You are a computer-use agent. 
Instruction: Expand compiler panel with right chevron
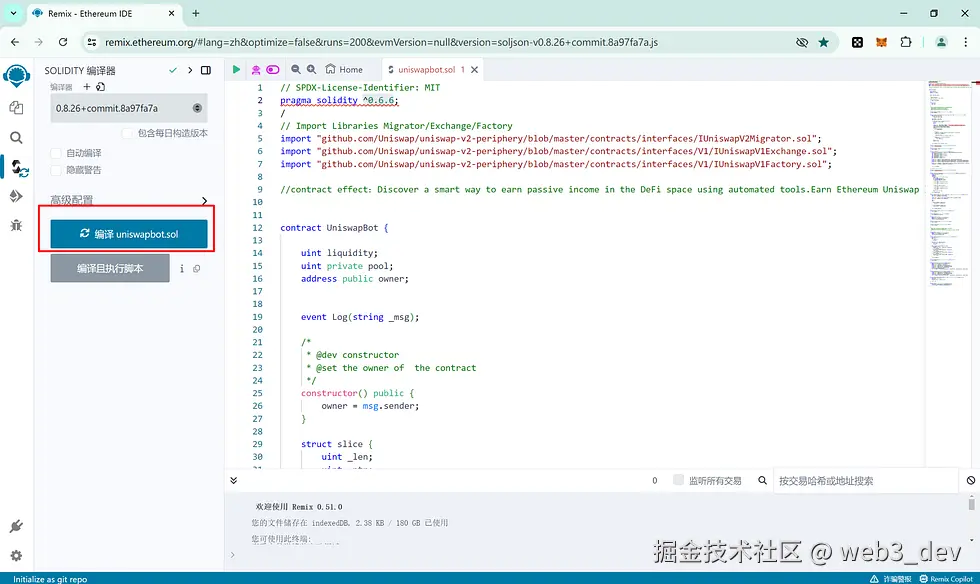(x=190, y=70)
